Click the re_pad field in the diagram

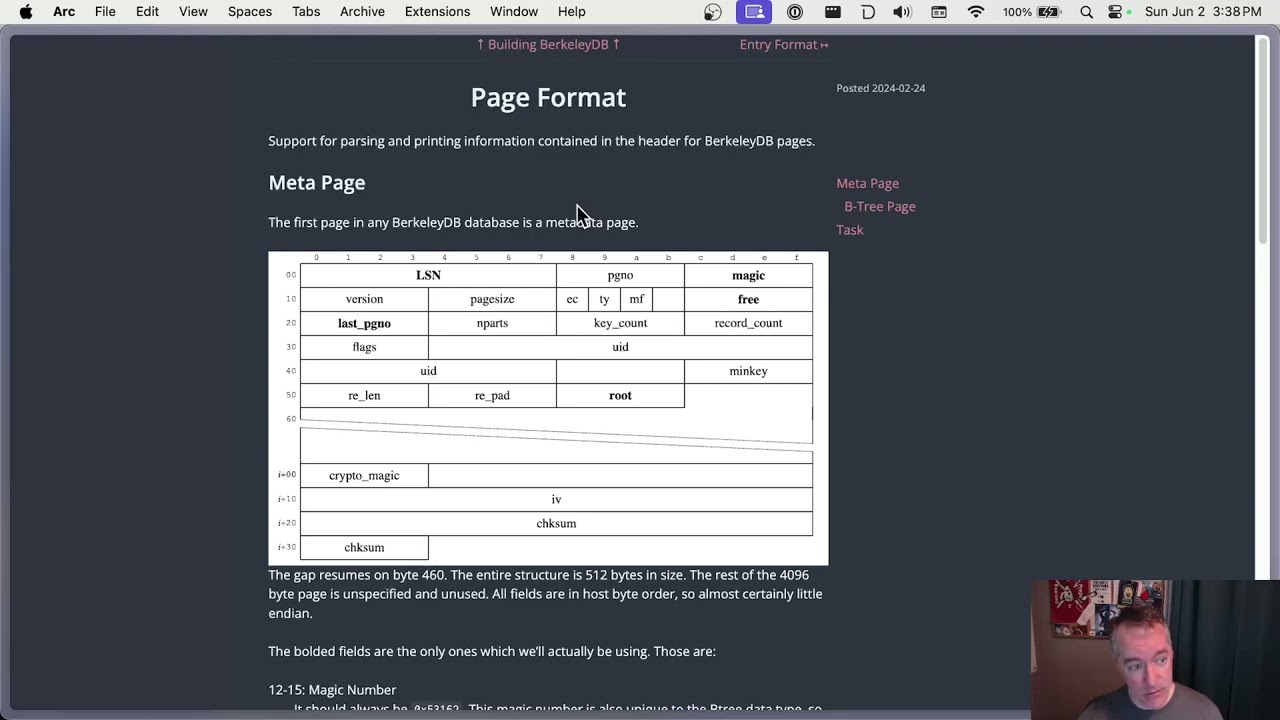tap(492, 395)
